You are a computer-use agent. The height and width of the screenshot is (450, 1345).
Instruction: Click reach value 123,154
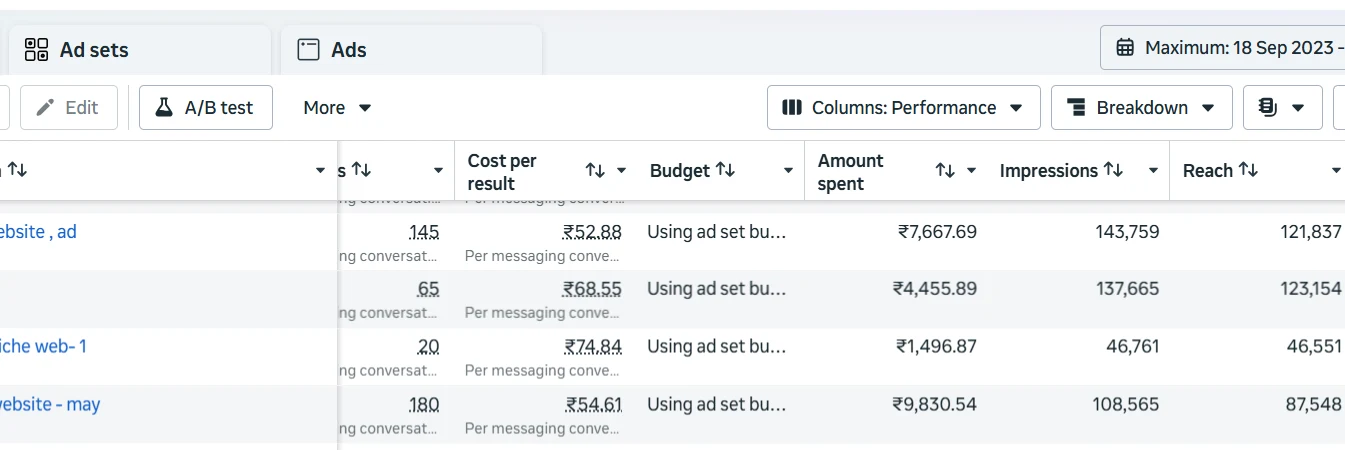(1311, 289)
